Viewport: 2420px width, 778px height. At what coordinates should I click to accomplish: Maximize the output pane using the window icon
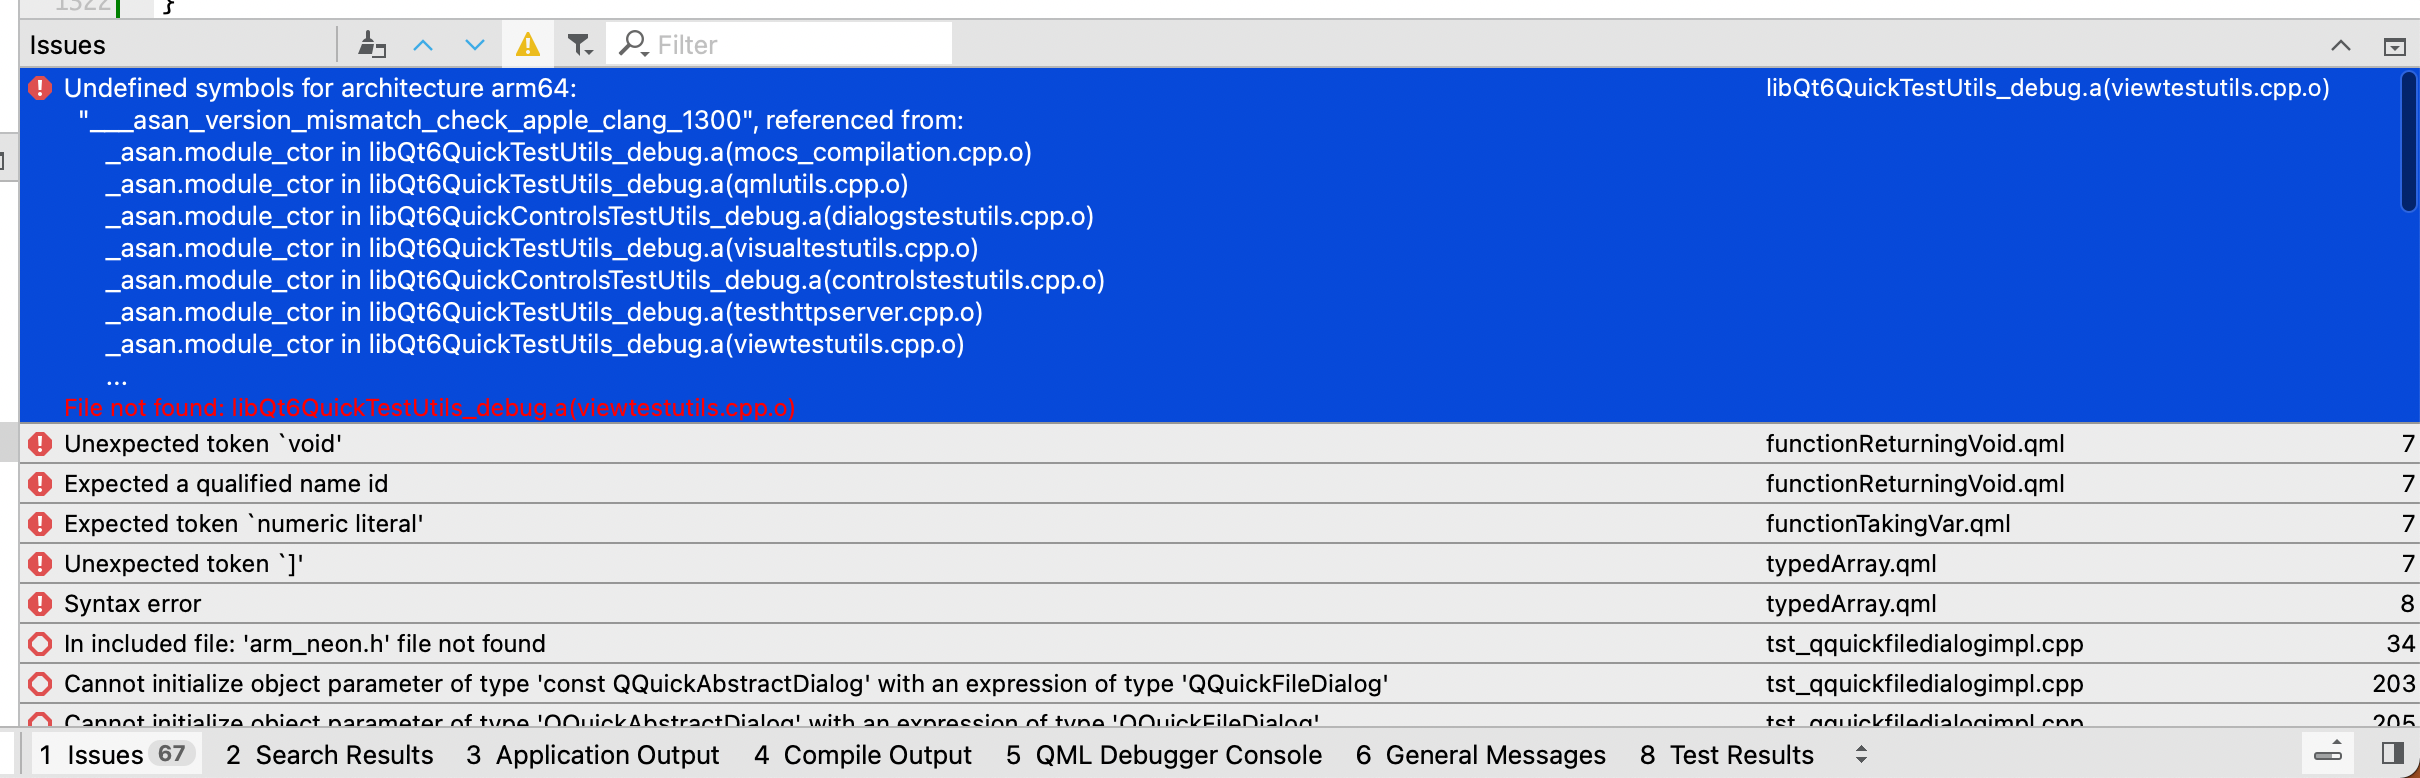point(2394,46)
